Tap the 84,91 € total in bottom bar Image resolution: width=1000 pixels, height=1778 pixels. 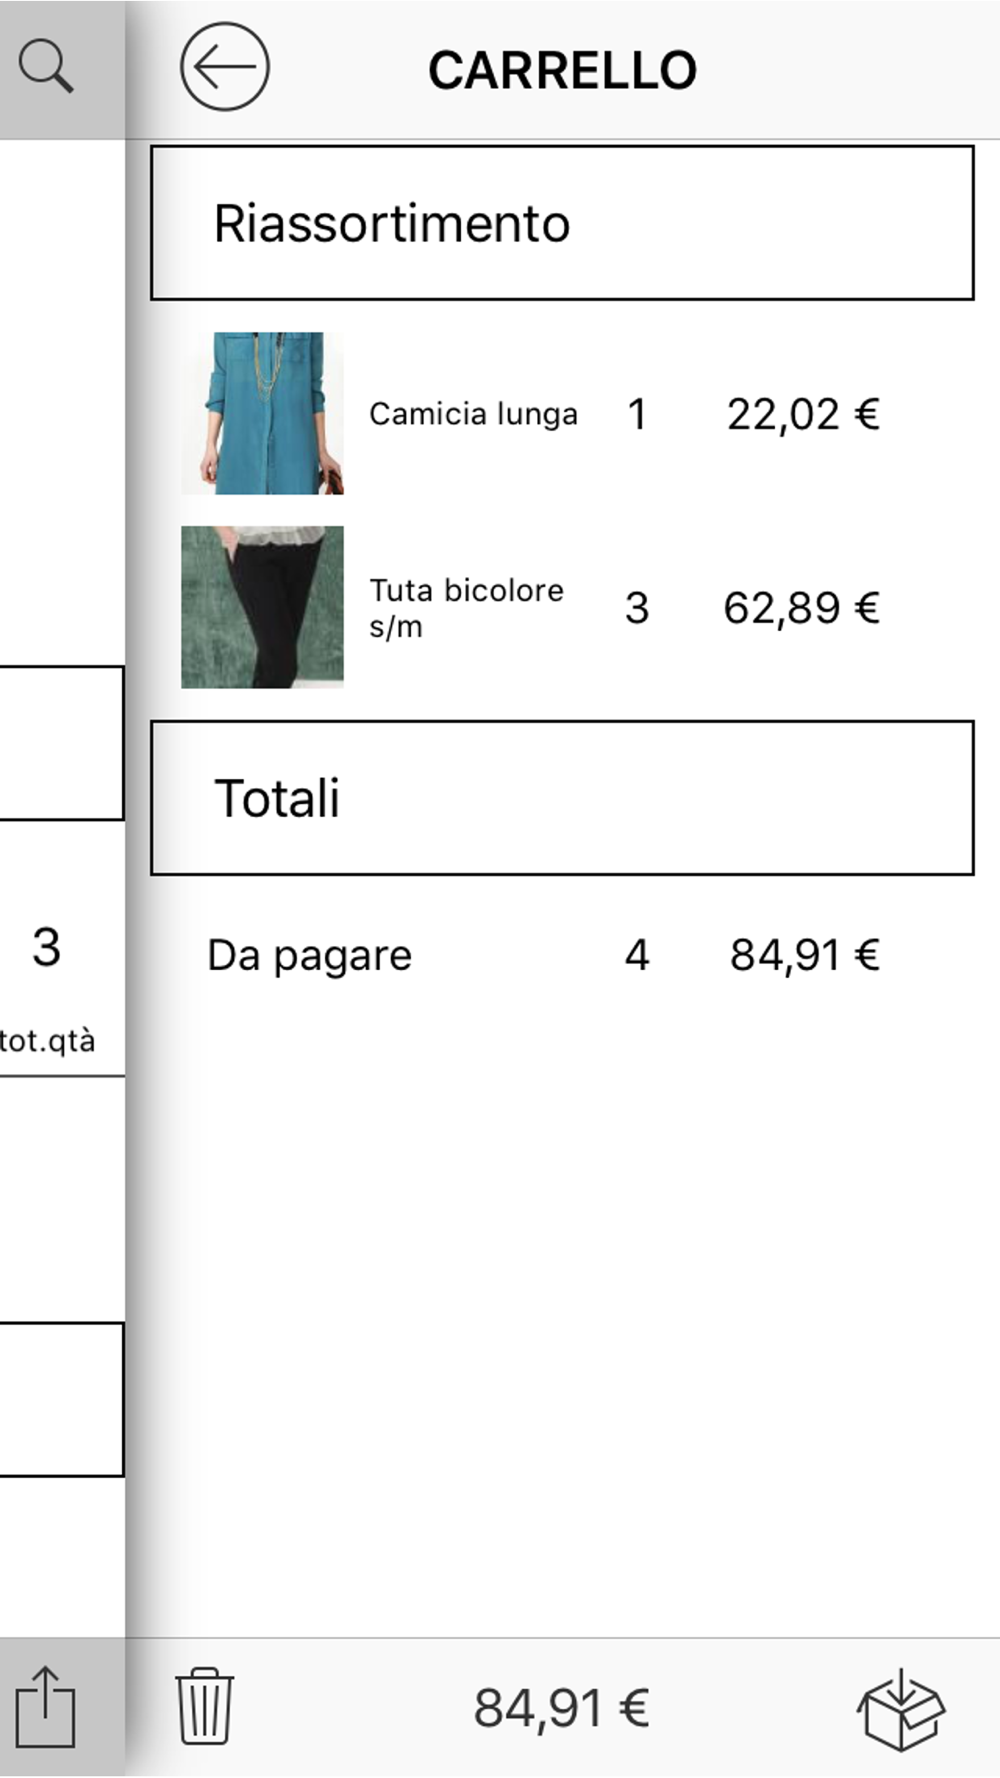(x=561, y=1708)
